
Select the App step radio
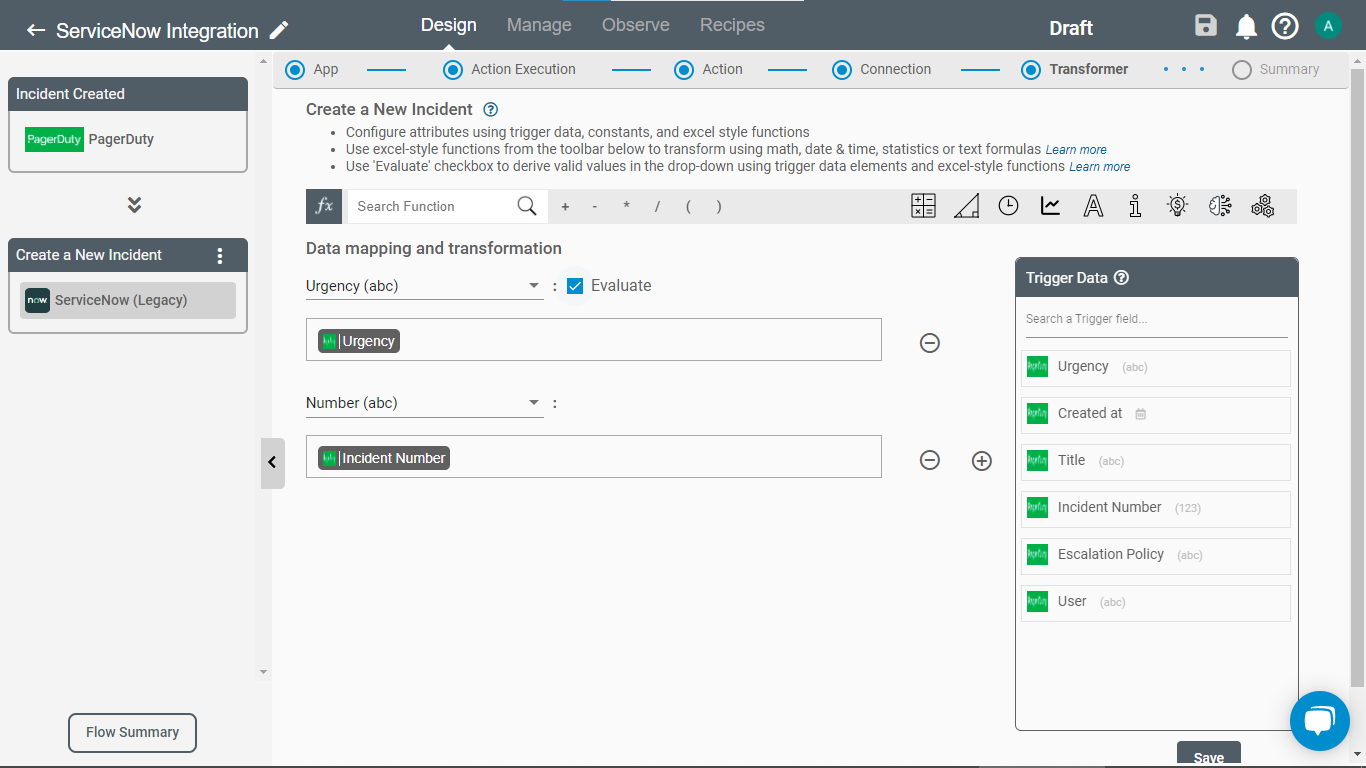point(295,70)
